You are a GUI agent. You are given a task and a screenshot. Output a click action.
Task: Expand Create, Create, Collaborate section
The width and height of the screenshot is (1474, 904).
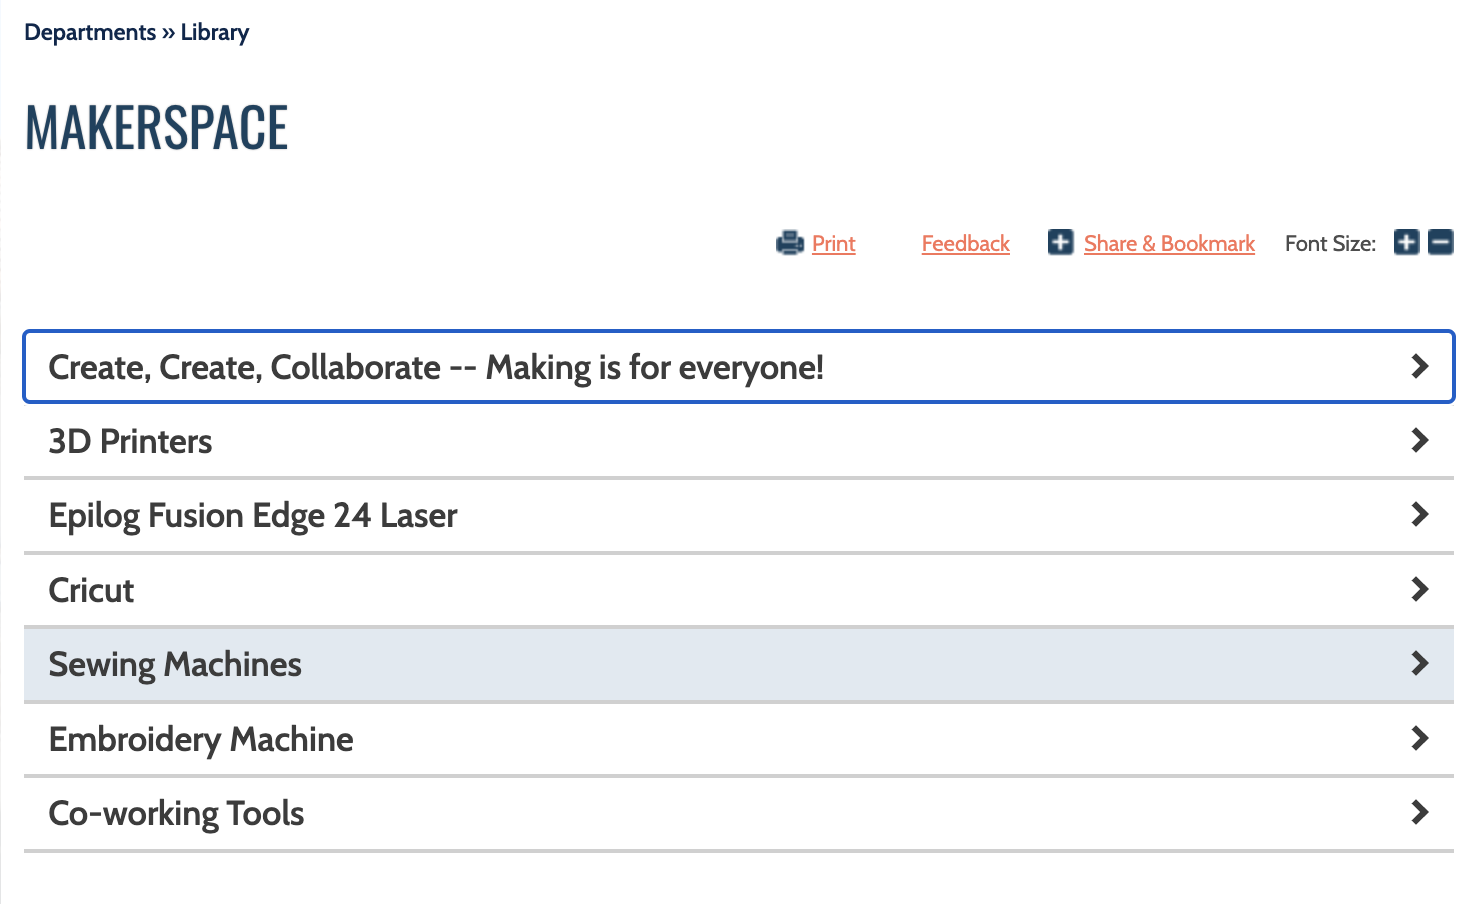click(x=739, y=367)
